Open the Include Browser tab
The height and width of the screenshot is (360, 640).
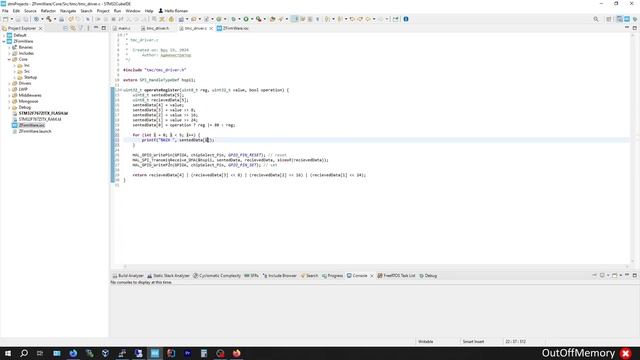[280, 276]
